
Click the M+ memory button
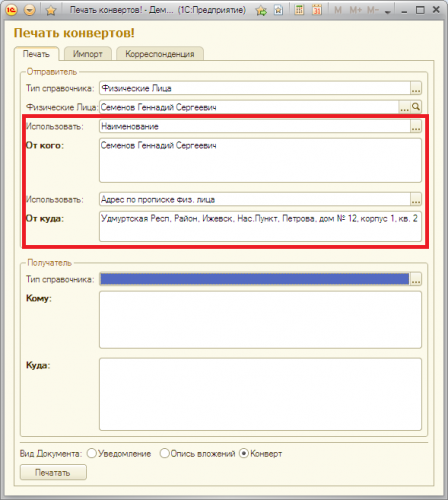356,10
